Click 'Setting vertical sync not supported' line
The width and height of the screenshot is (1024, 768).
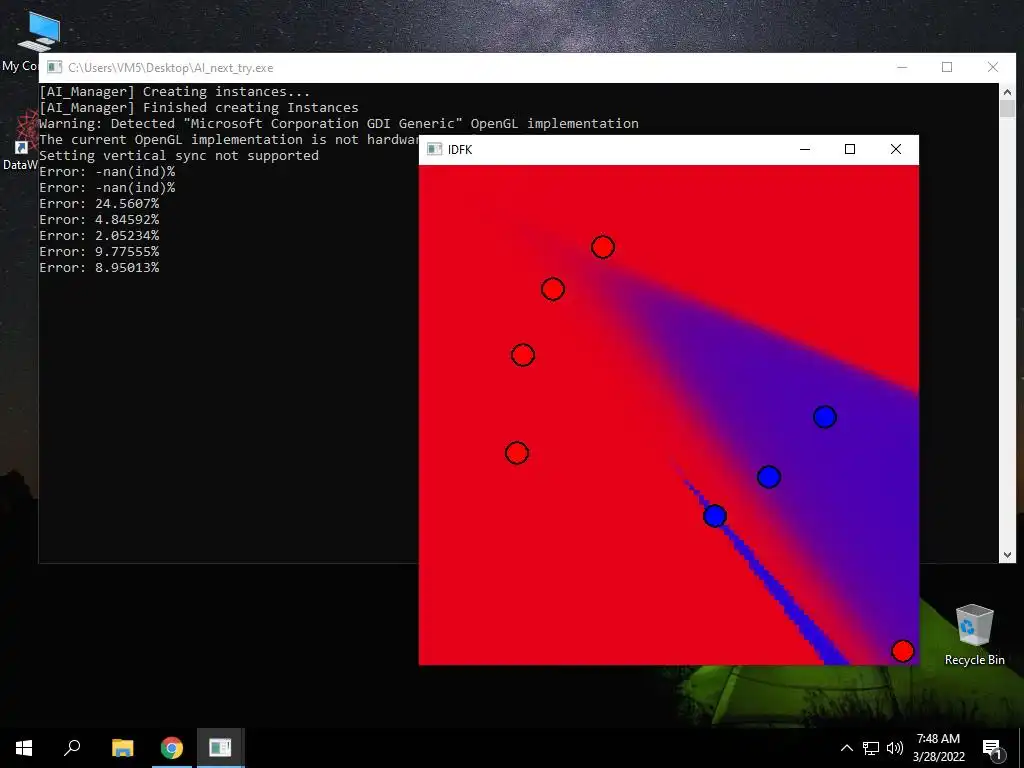pyautogui.click(x=179, y=155)
